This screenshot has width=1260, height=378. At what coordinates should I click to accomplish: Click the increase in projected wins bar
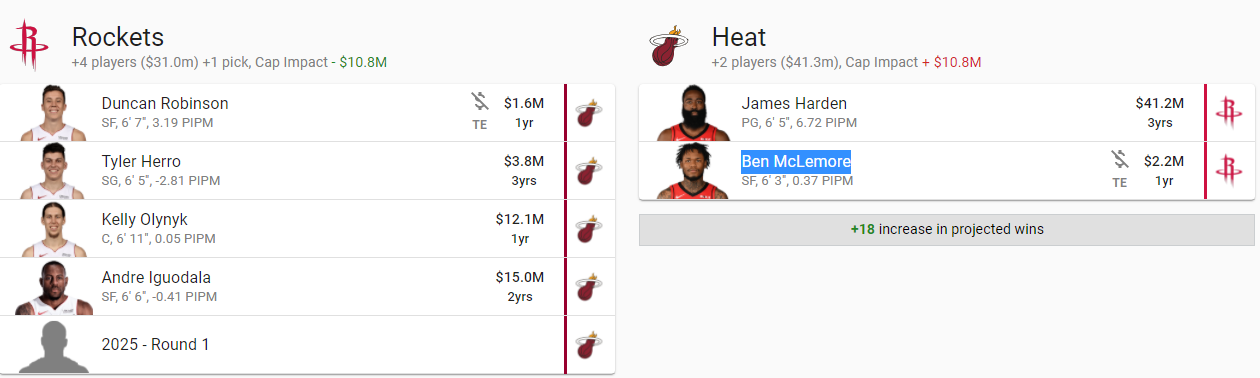[x=947, y=229]
